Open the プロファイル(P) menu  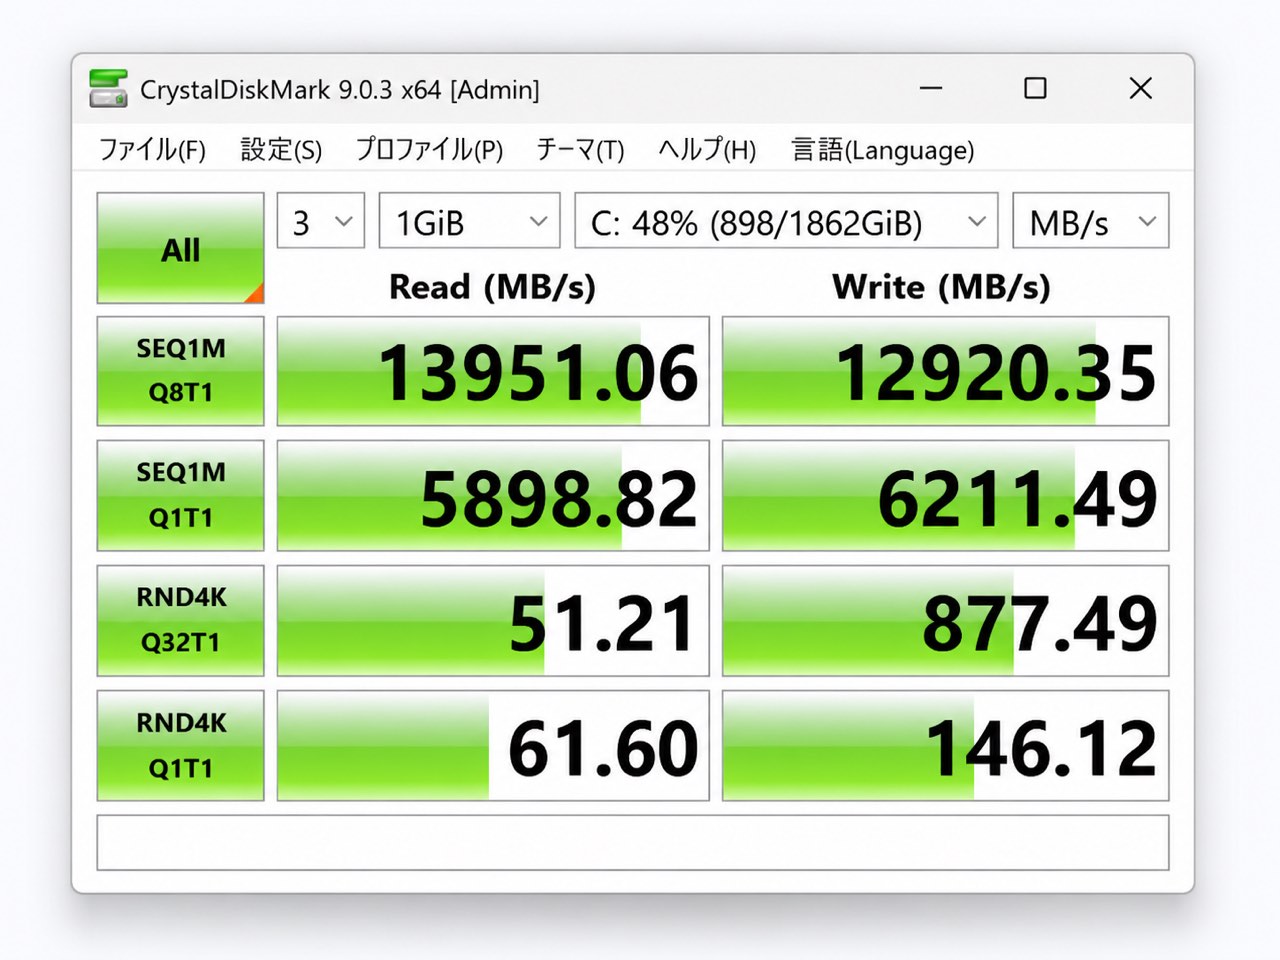click(x=429, y=150)
